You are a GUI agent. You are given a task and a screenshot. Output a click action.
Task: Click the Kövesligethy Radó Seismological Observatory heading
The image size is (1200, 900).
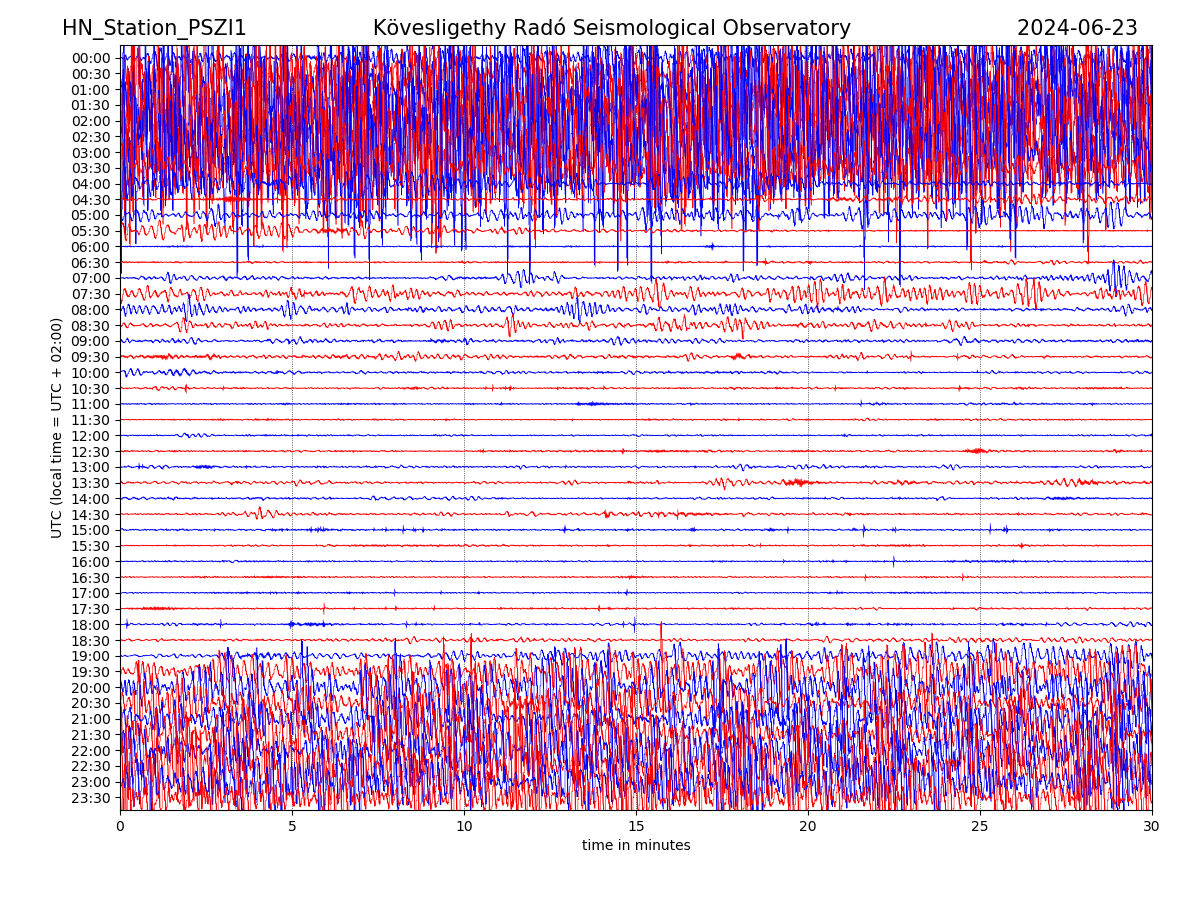pos(611,28)
